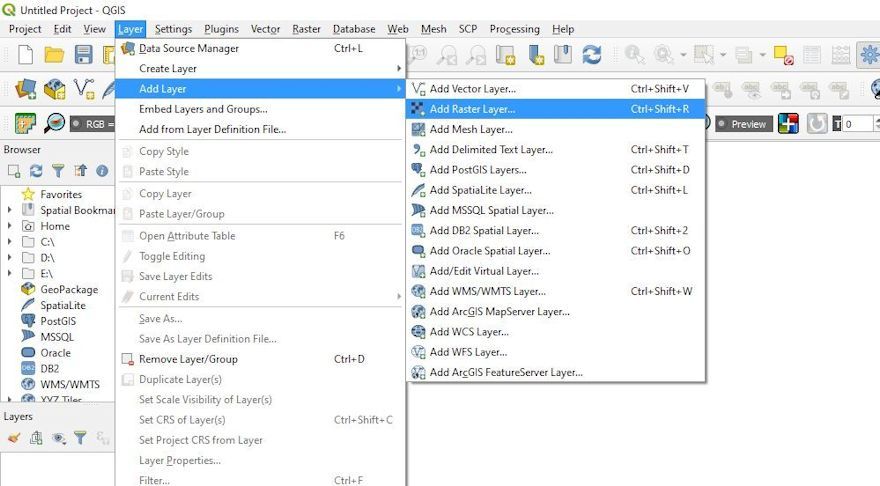
Task: Open the layer visibility eye menu
Action: coord(59,437)
